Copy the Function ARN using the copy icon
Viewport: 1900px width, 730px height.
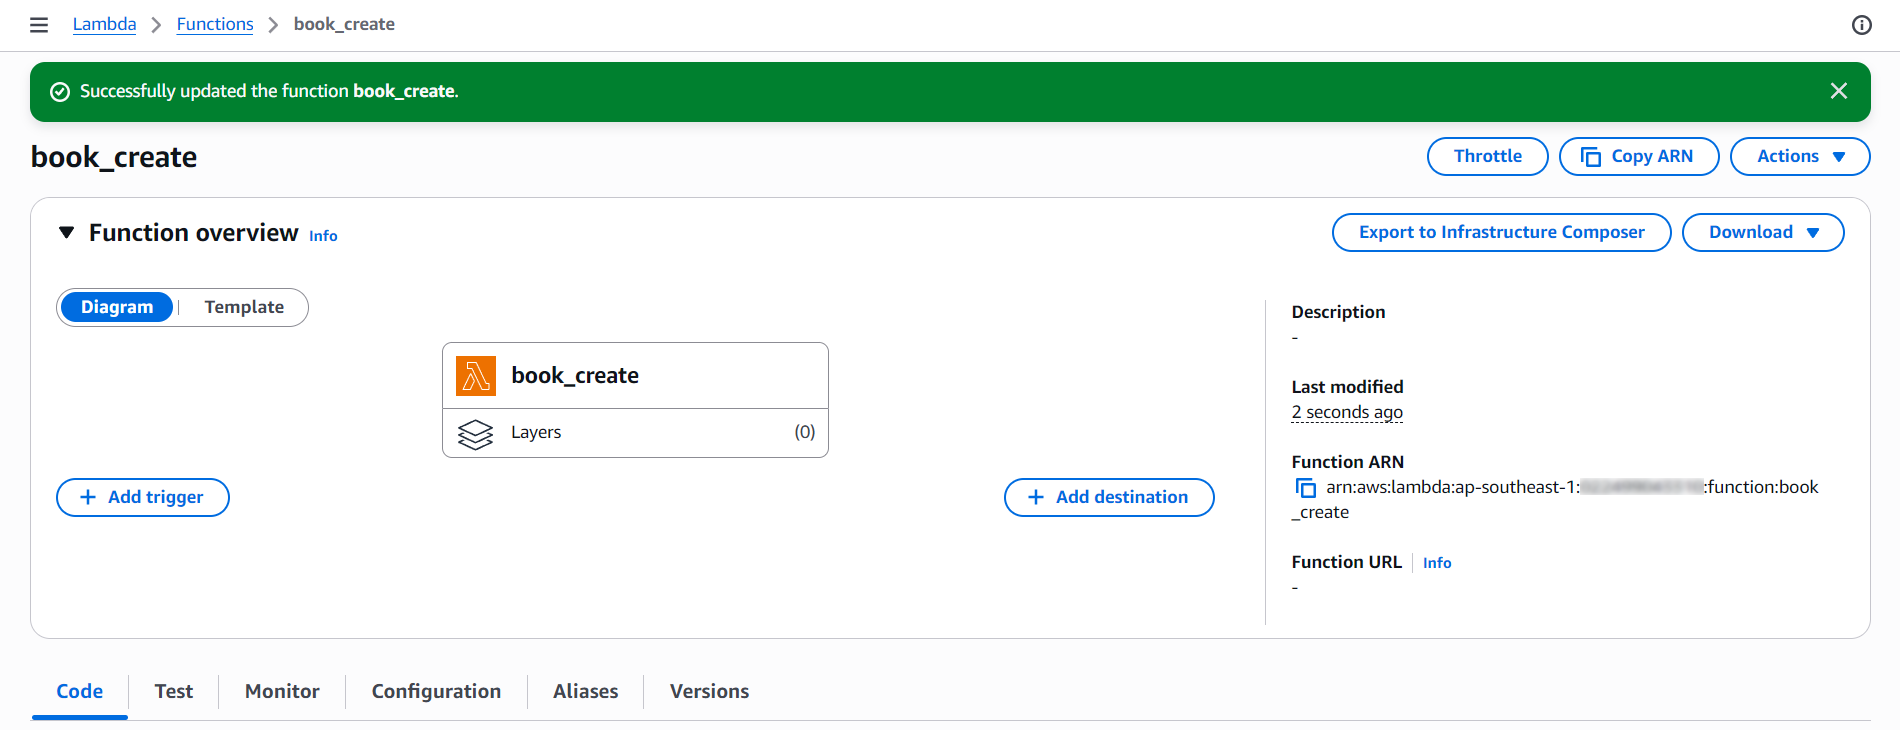point(1305,488)
